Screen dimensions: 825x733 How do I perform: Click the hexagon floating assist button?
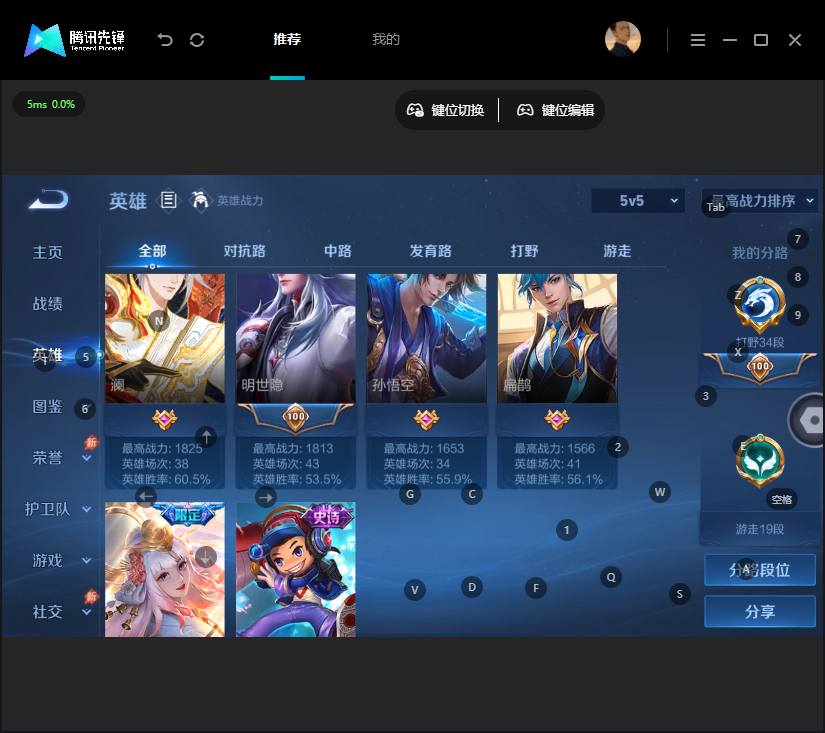point(808,420)
